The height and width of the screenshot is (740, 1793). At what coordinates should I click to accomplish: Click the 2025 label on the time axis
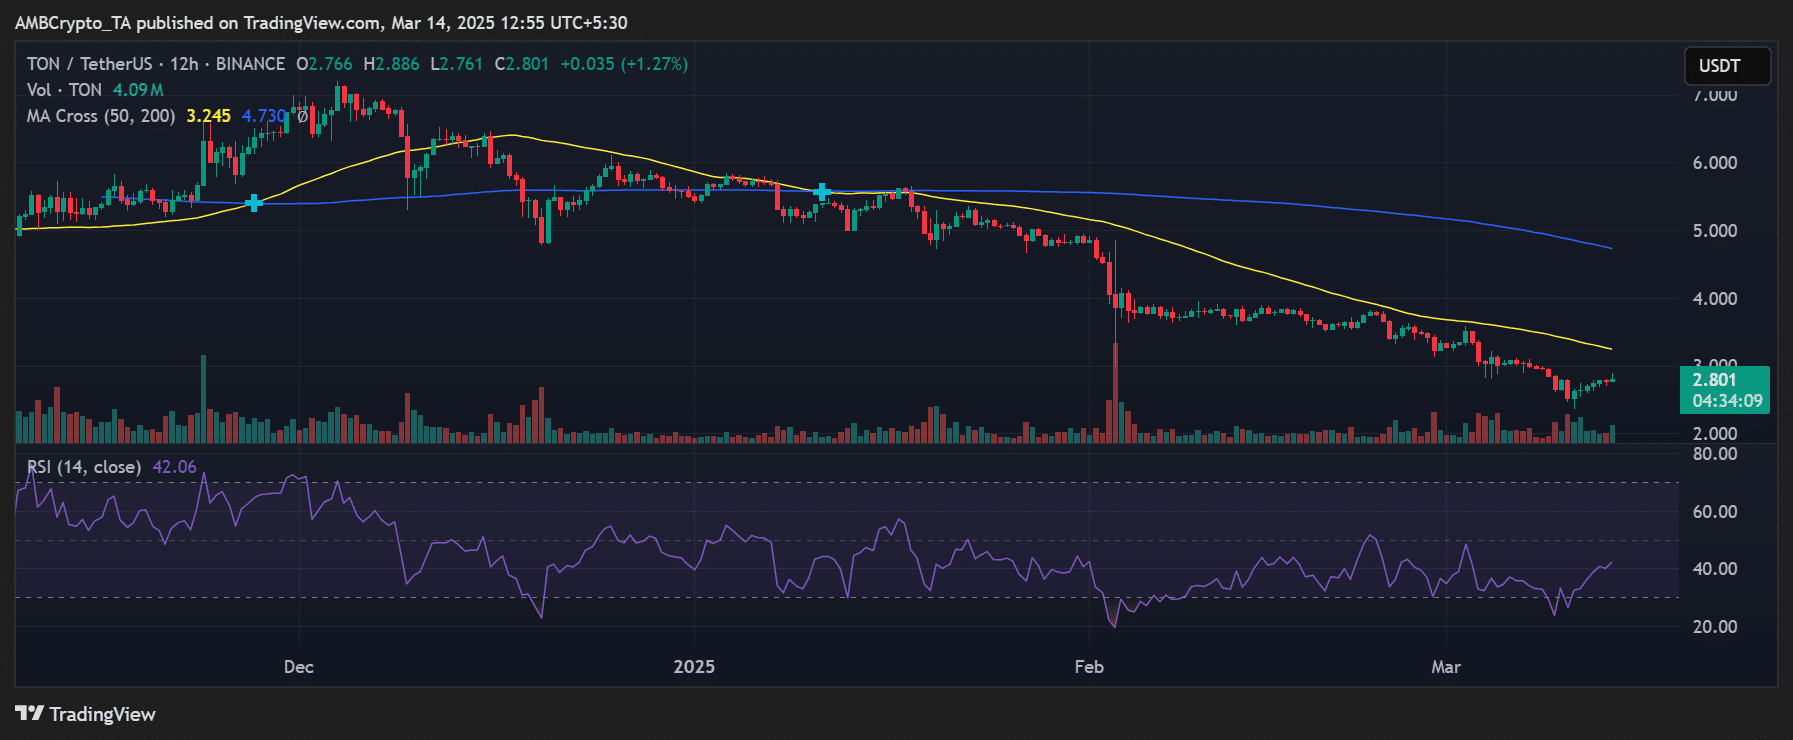(694, 667)
